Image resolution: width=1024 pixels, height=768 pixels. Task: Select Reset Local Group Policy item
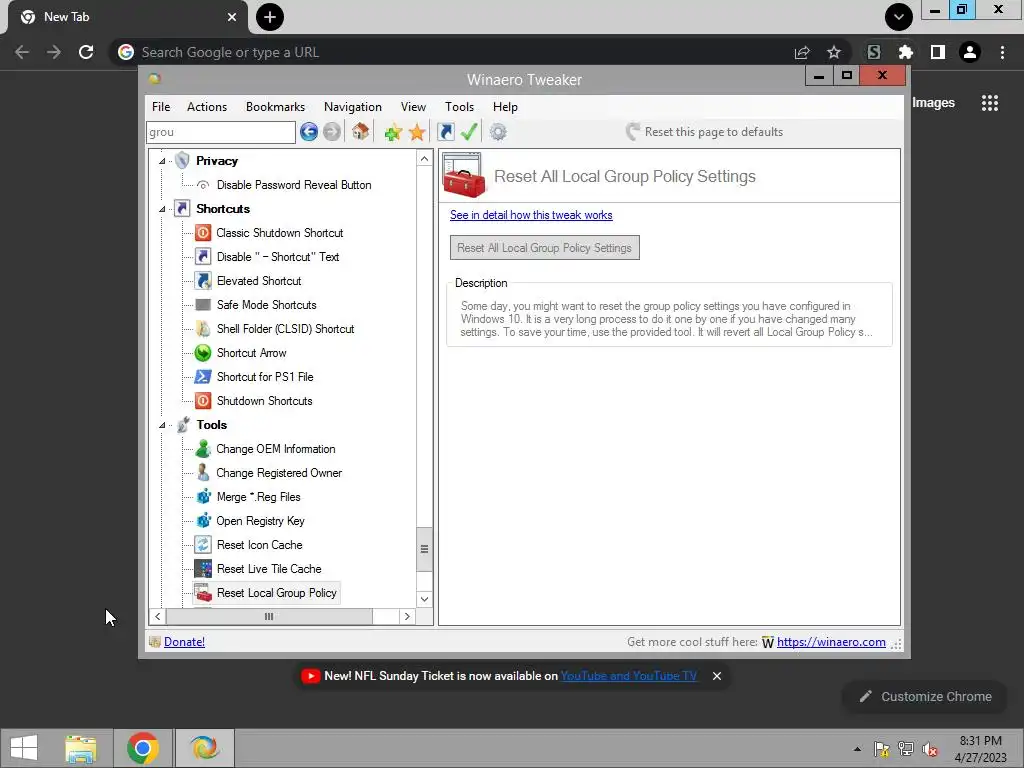[x=276, y=593]
